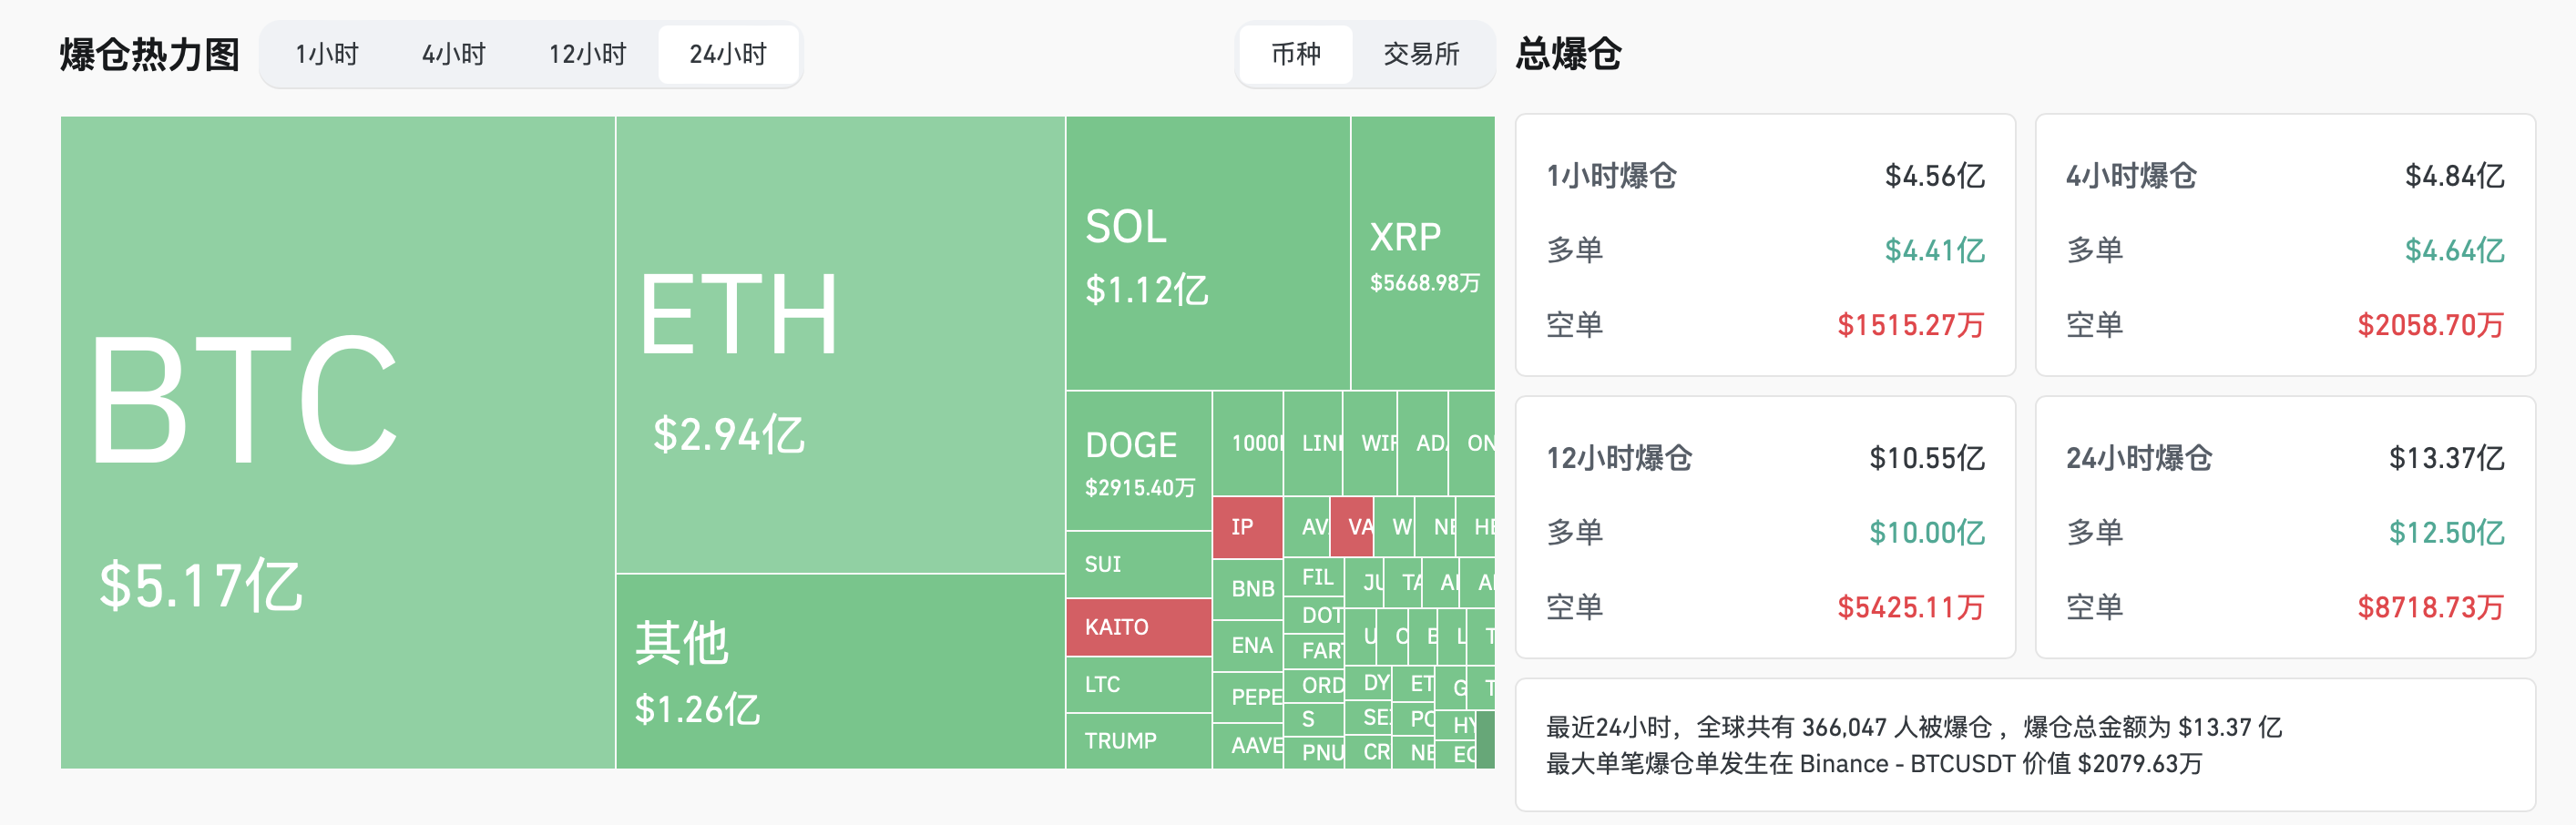The image size is (2576, 825).
Task: Select the 币种 grouping option
Action: 1295,54
